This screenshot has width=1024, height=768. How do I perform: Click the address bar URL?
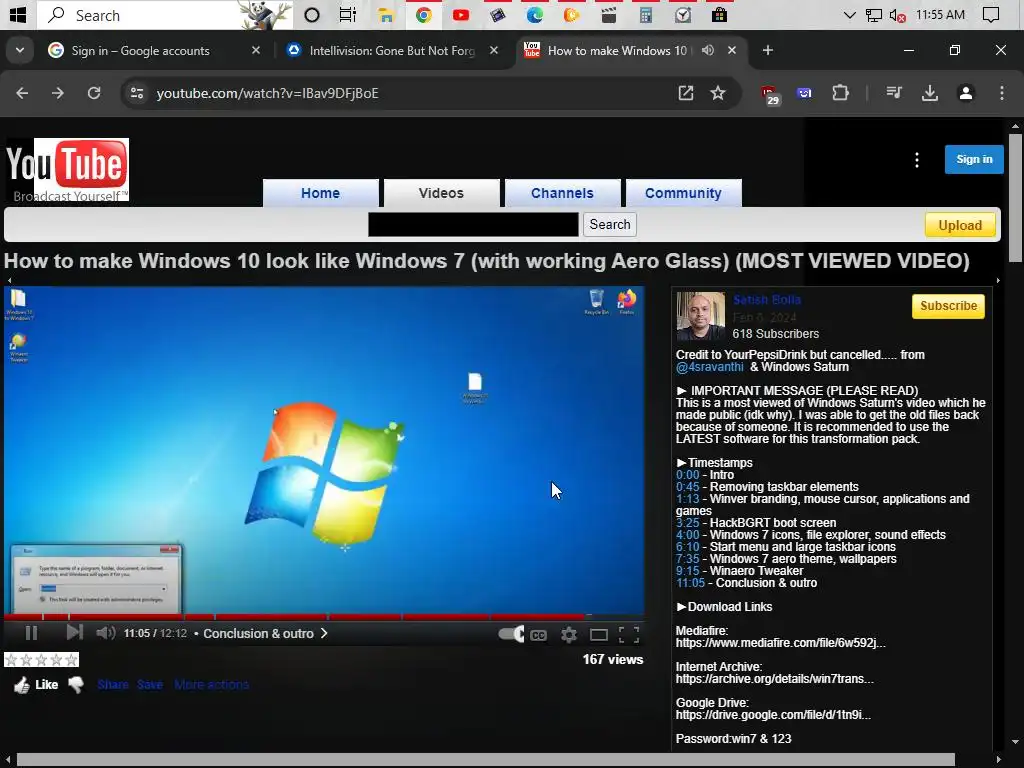(267, 93)
